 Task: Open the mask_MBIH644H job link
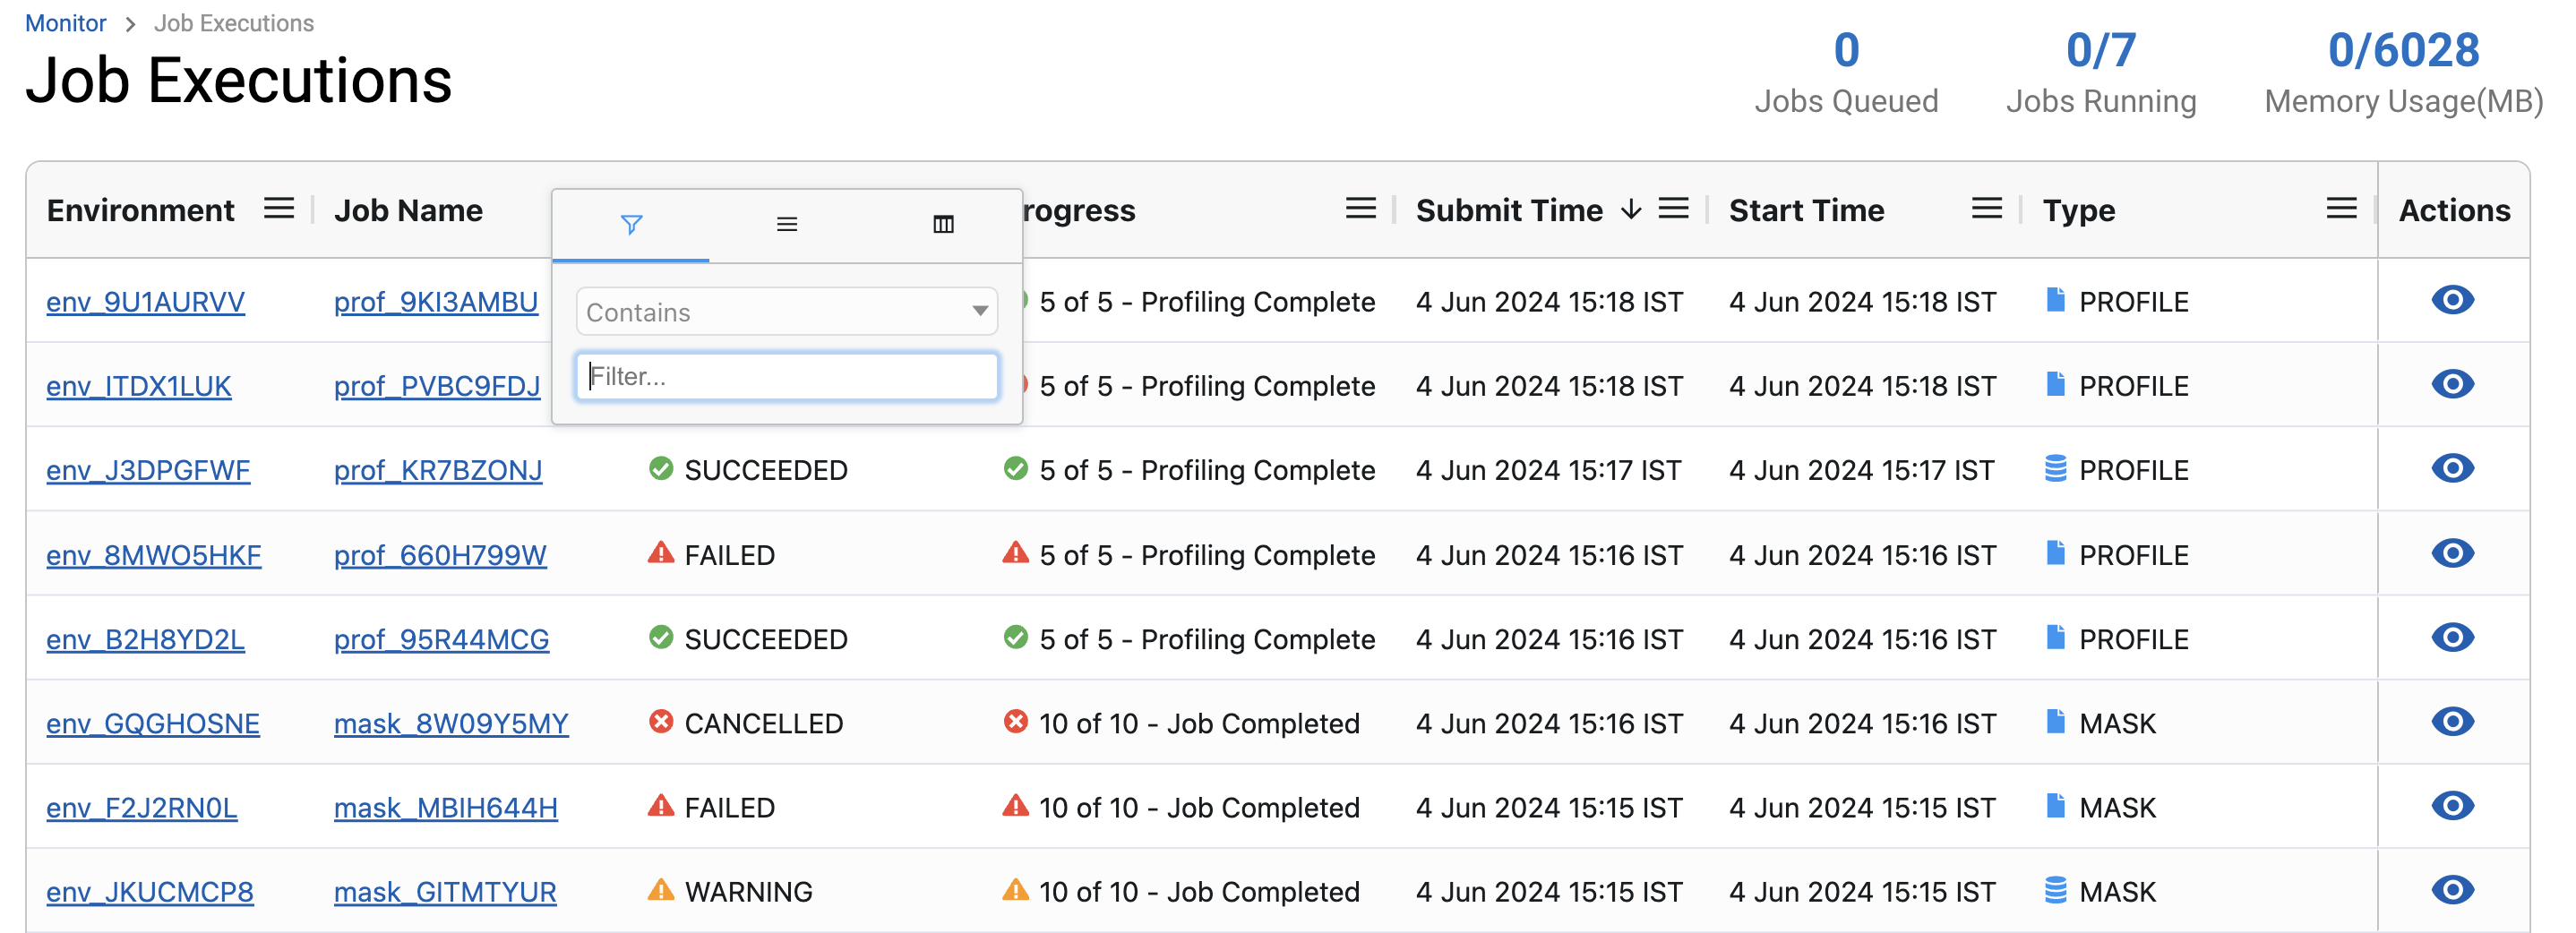pyautogui.click(x=445, y=808)
